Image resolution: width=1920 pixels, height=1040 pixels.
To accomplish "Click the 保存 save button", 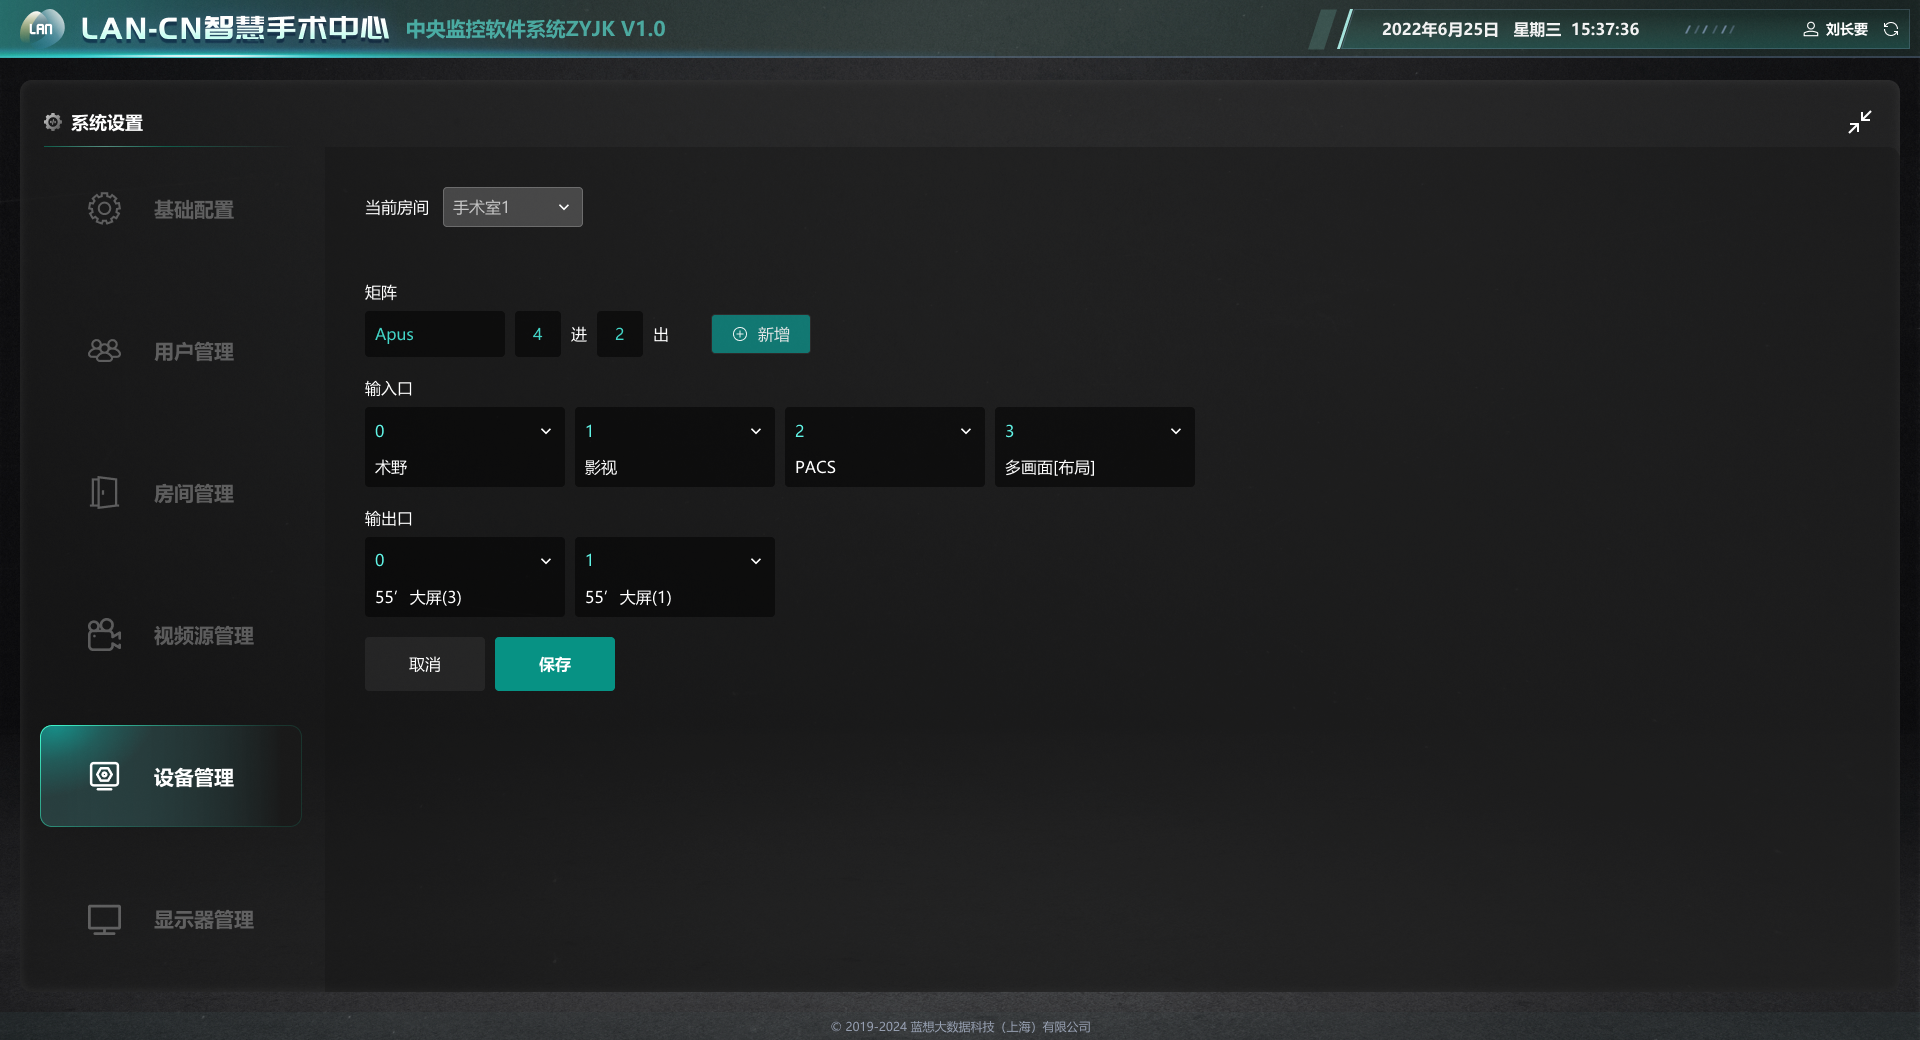I will (555, 664).
